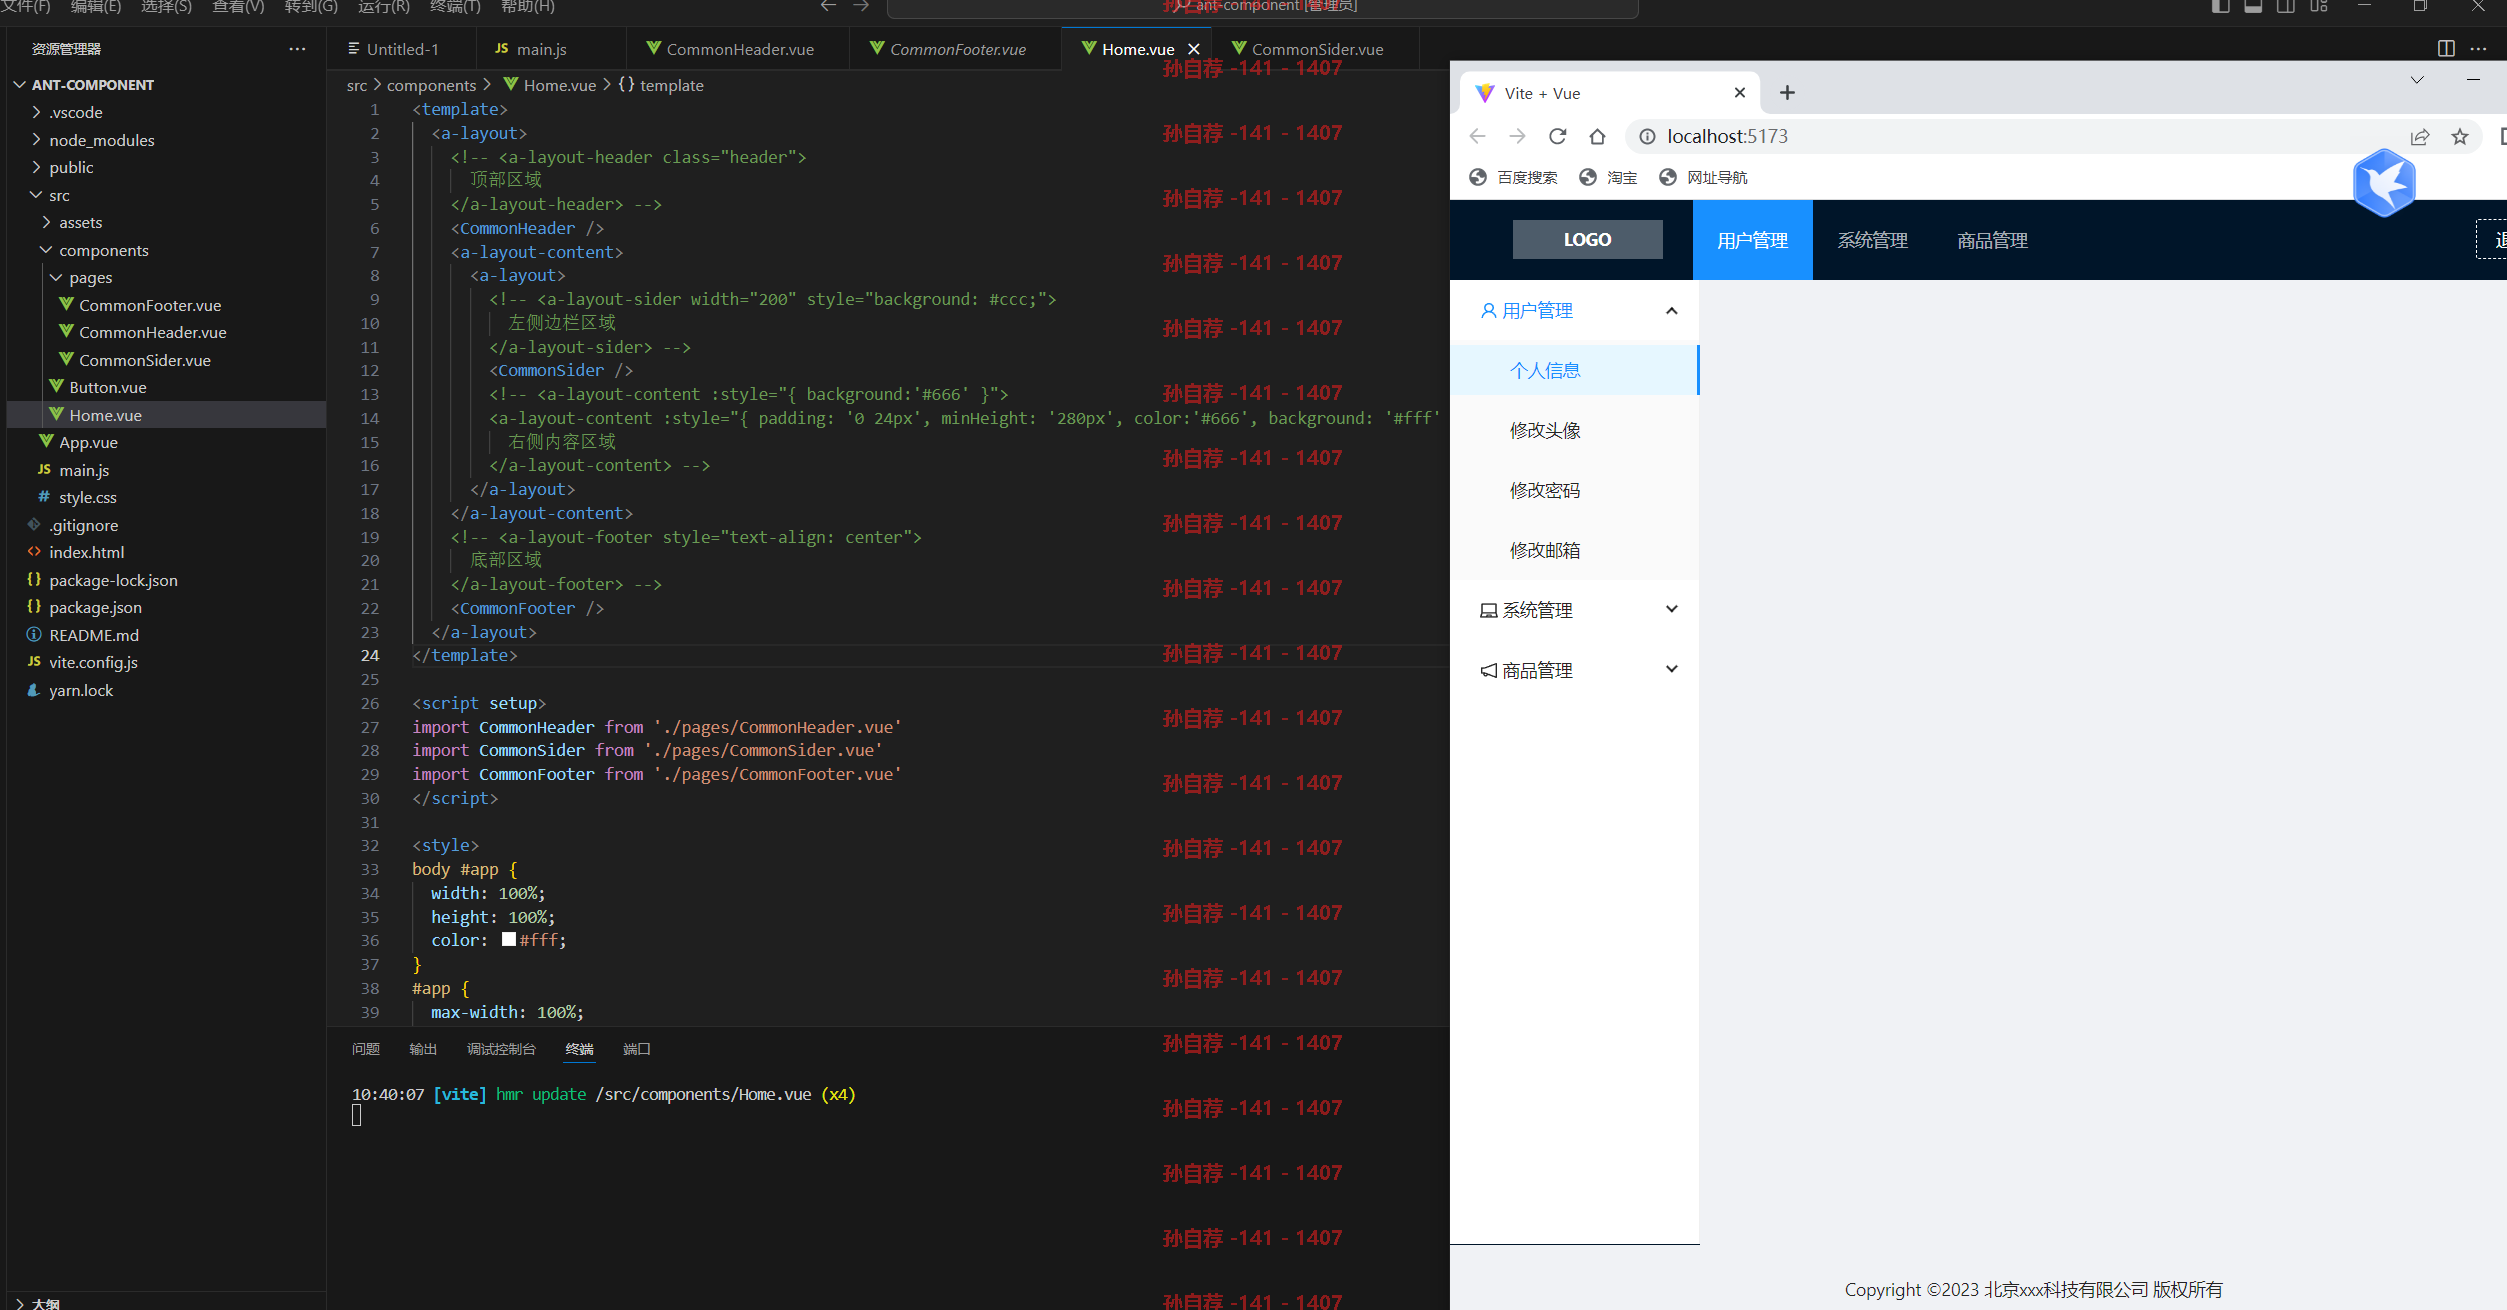Close the Home.vue editor tab
The height and width of the screenshot is (1310, 2507).
[x=1193, y=49]
